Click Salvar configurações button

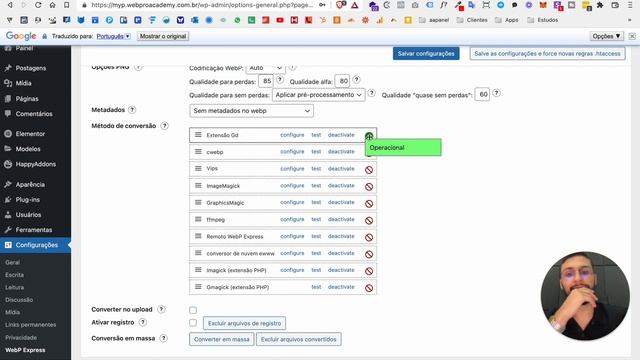tap(426, 53)
